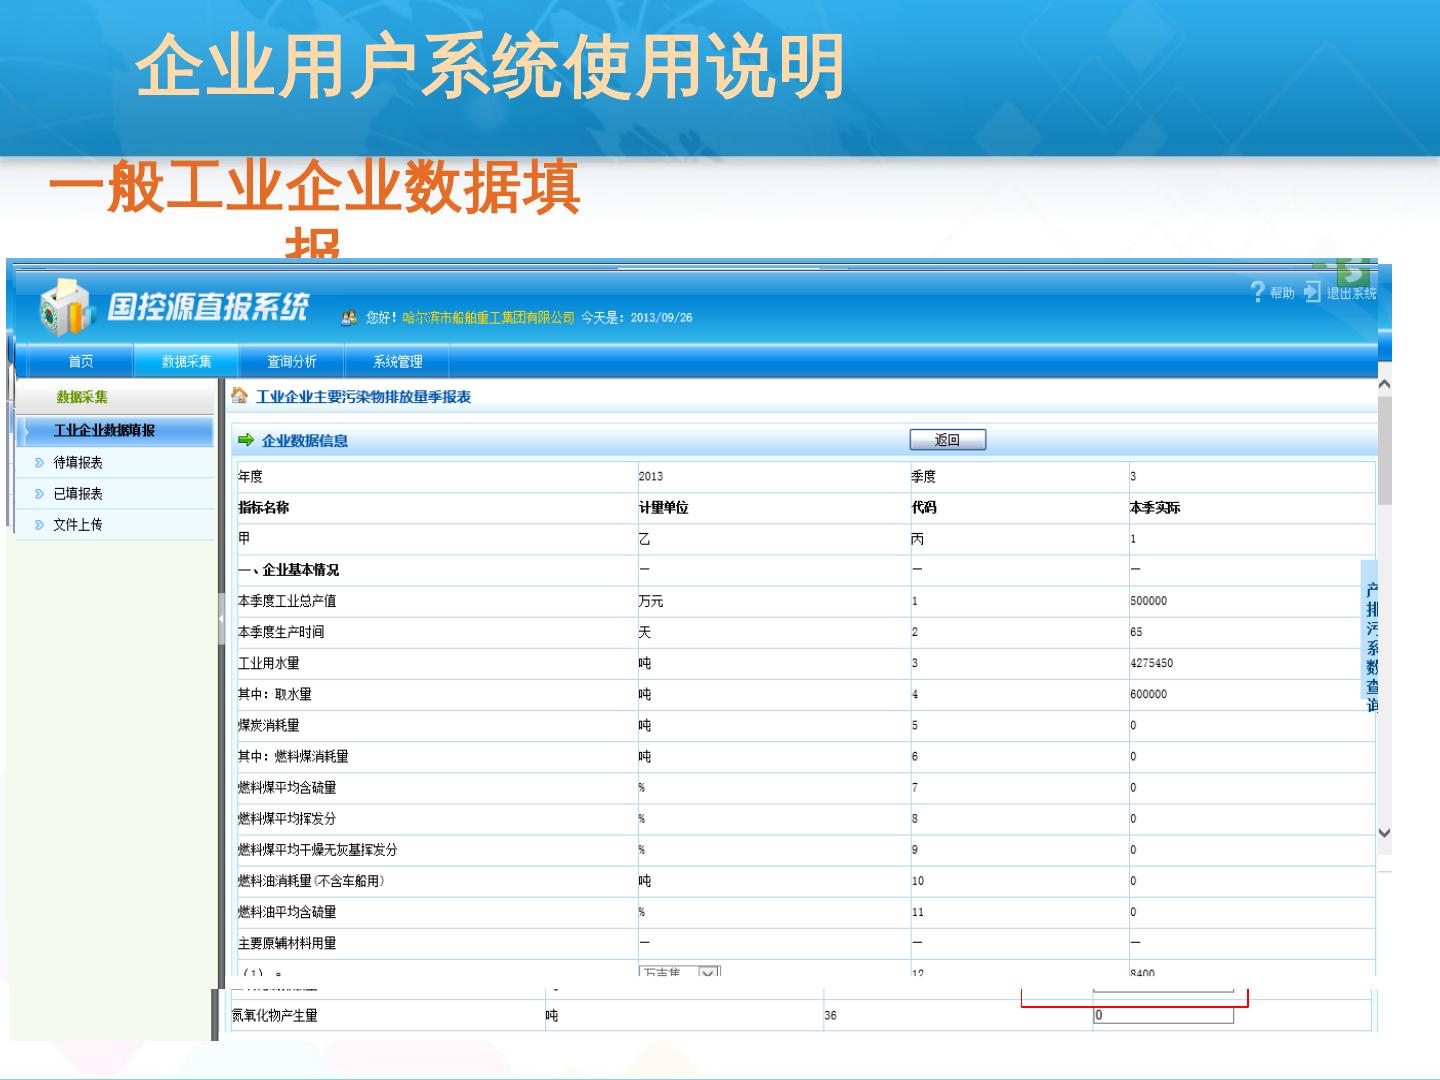Select 已填报表 in the sidebar
Image resolution: width=1440 pixels, height=1080 pixels.
pos(78,494)
